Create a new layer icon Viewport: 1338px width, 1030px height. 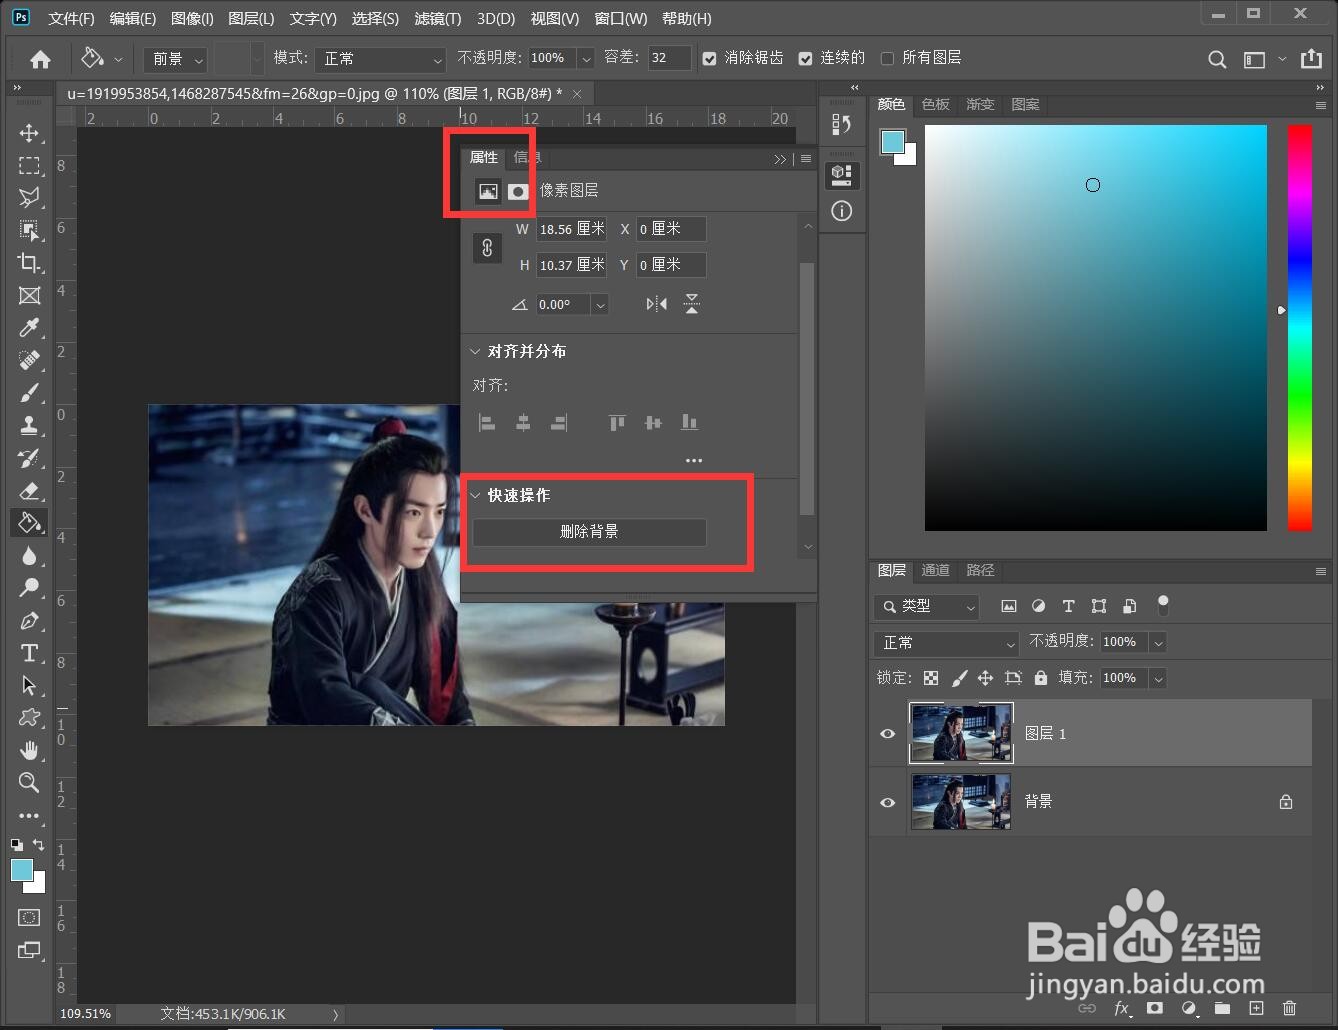coord(1256,1008)
